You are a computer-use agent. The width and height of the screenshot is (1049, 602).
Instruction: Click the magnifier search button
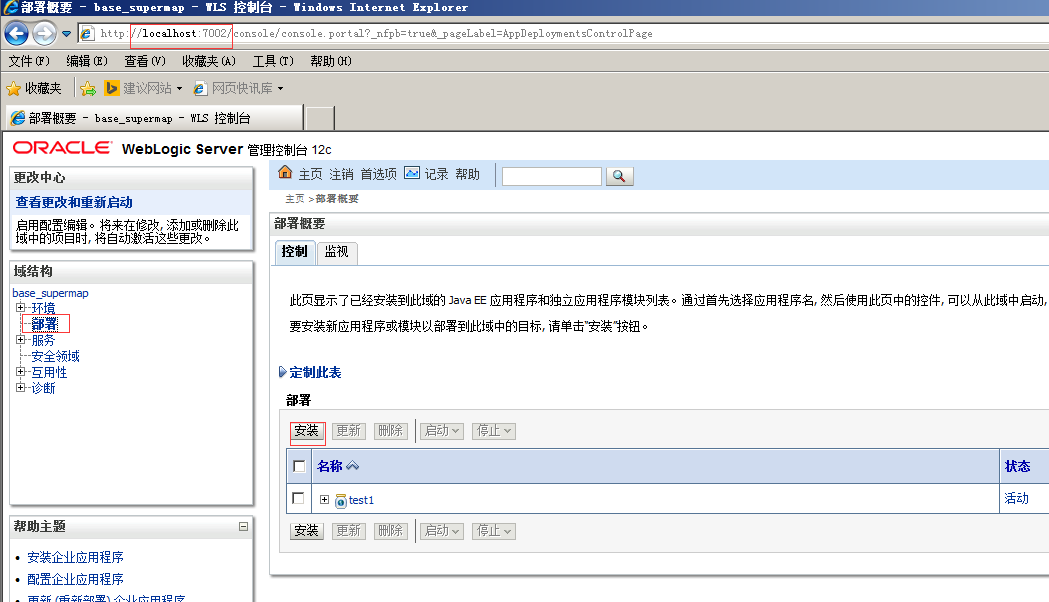coord(619,176)
